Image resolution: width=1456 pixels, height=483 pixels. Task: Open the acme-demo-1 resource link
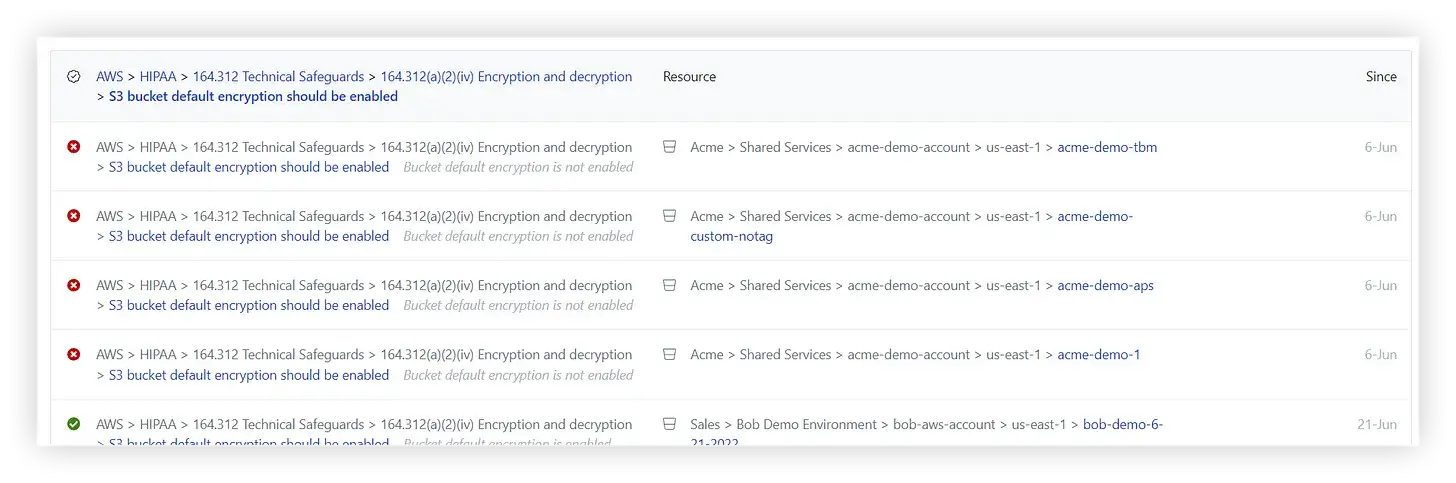(x=1098, y=354)
